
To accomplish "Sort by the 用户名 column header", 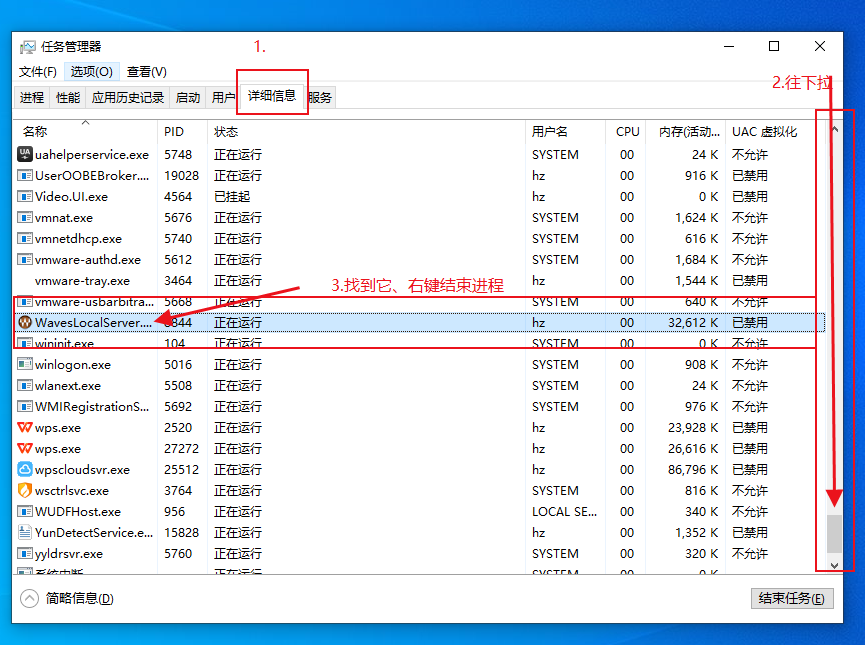I will click(565, 131).
